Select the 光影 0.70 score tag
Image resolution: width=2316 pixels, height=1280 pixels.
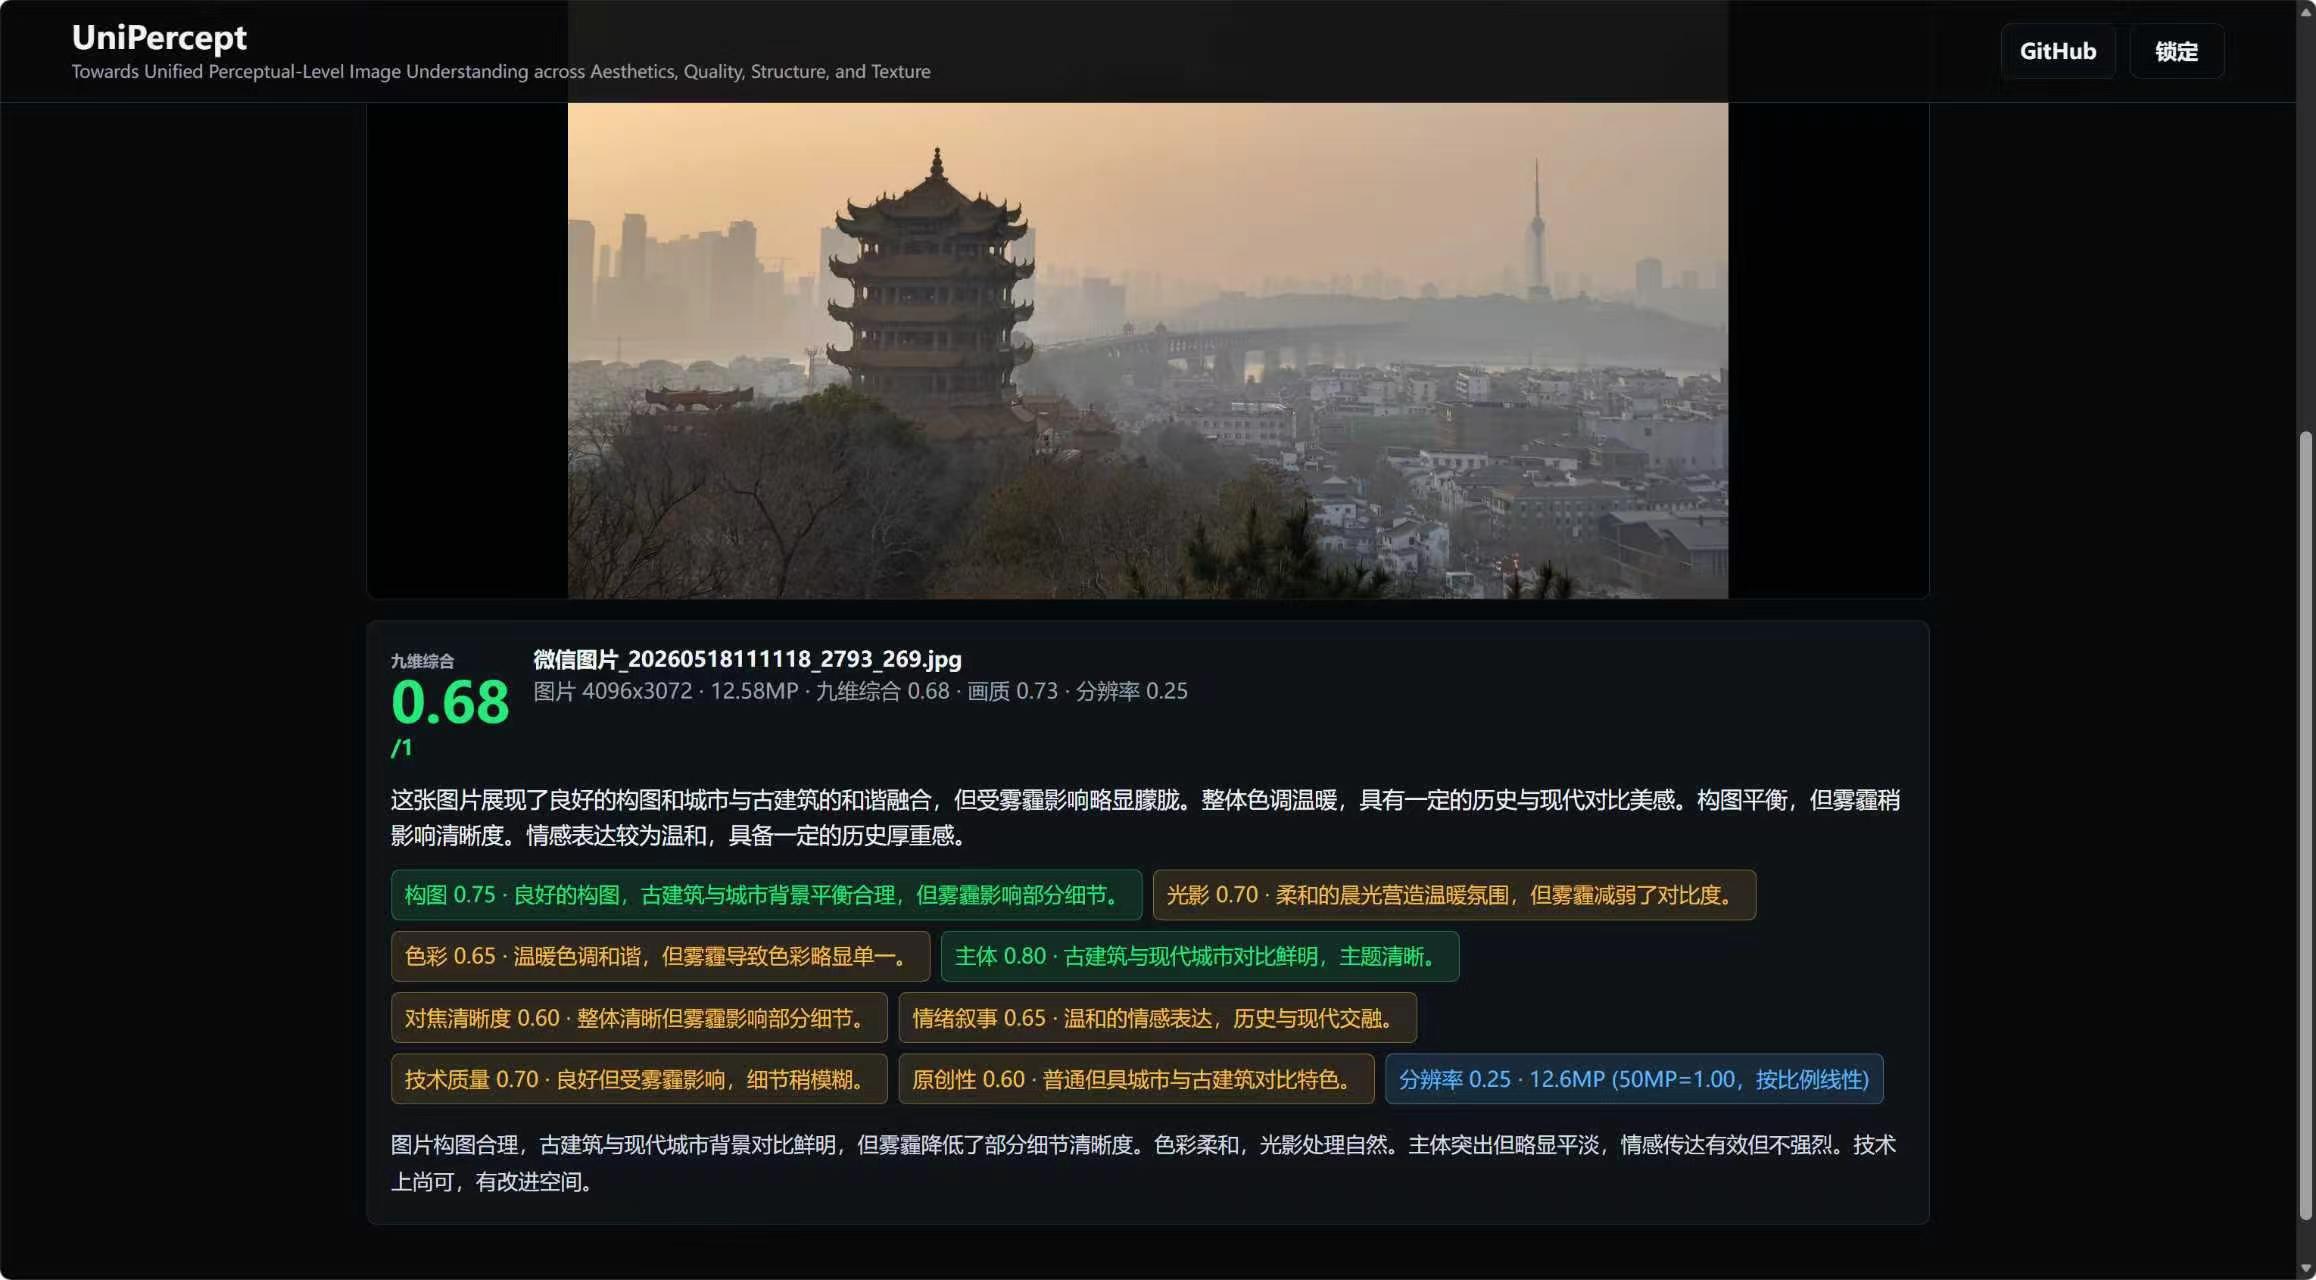(1454, 895)
